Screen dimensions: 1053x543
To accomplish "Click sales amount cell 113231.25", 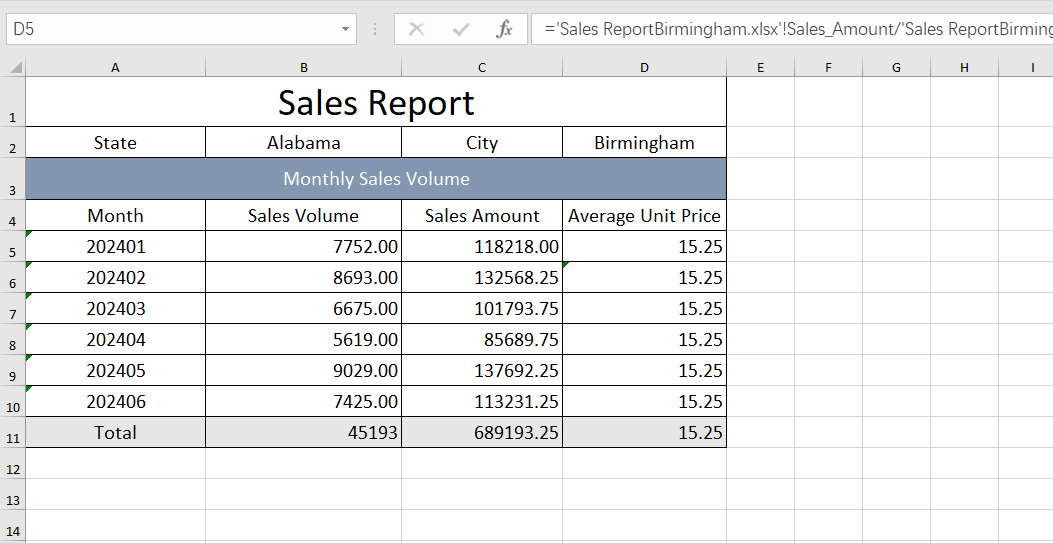I will tap(482, 401).
